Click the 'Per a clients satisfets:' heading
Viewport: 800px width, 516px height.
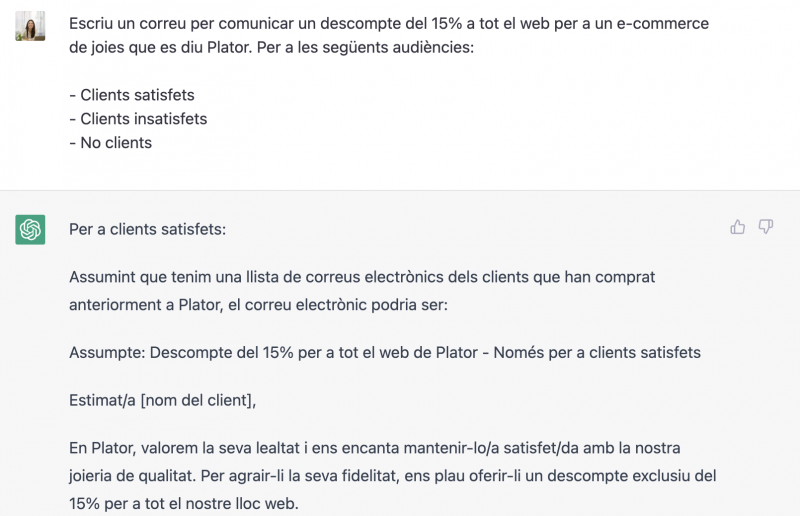click(147, 230)
